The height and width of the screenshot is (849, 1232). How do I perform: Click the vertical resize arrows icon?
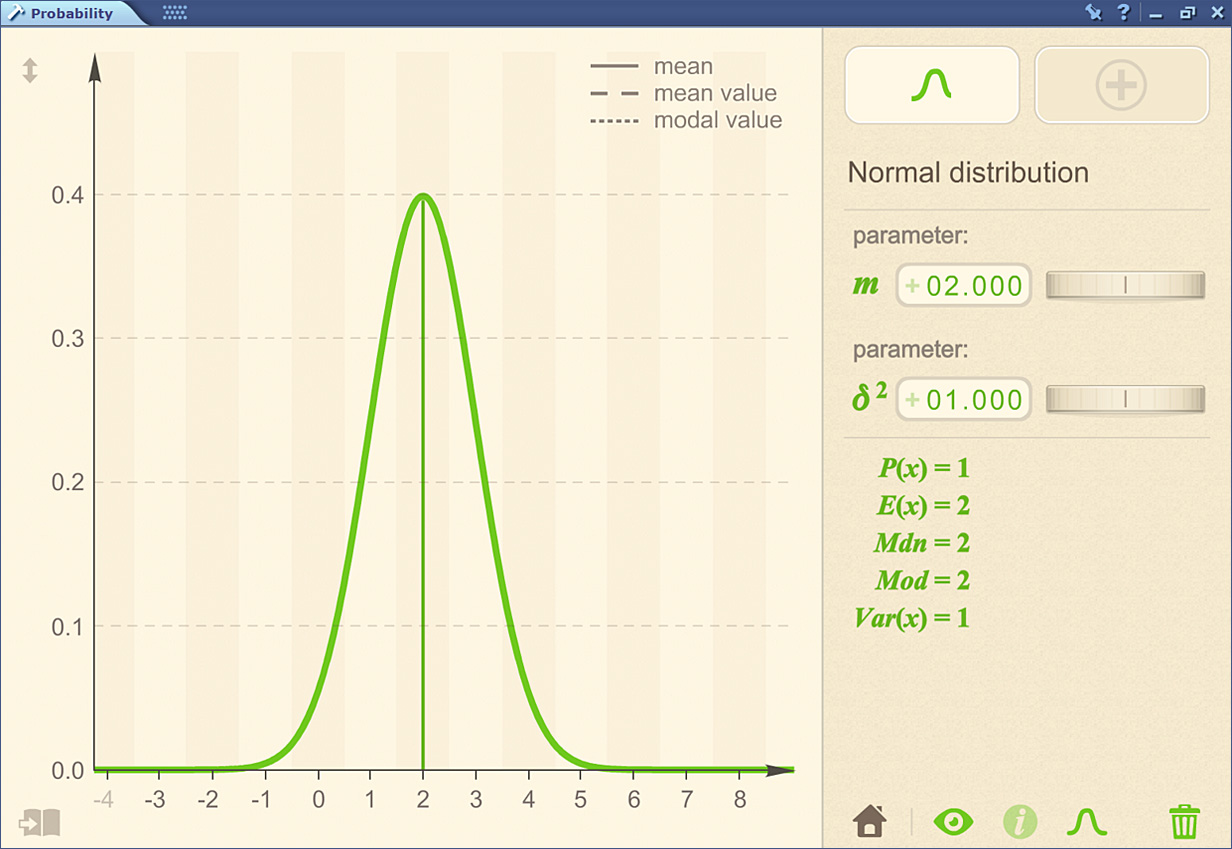(30, 71)
